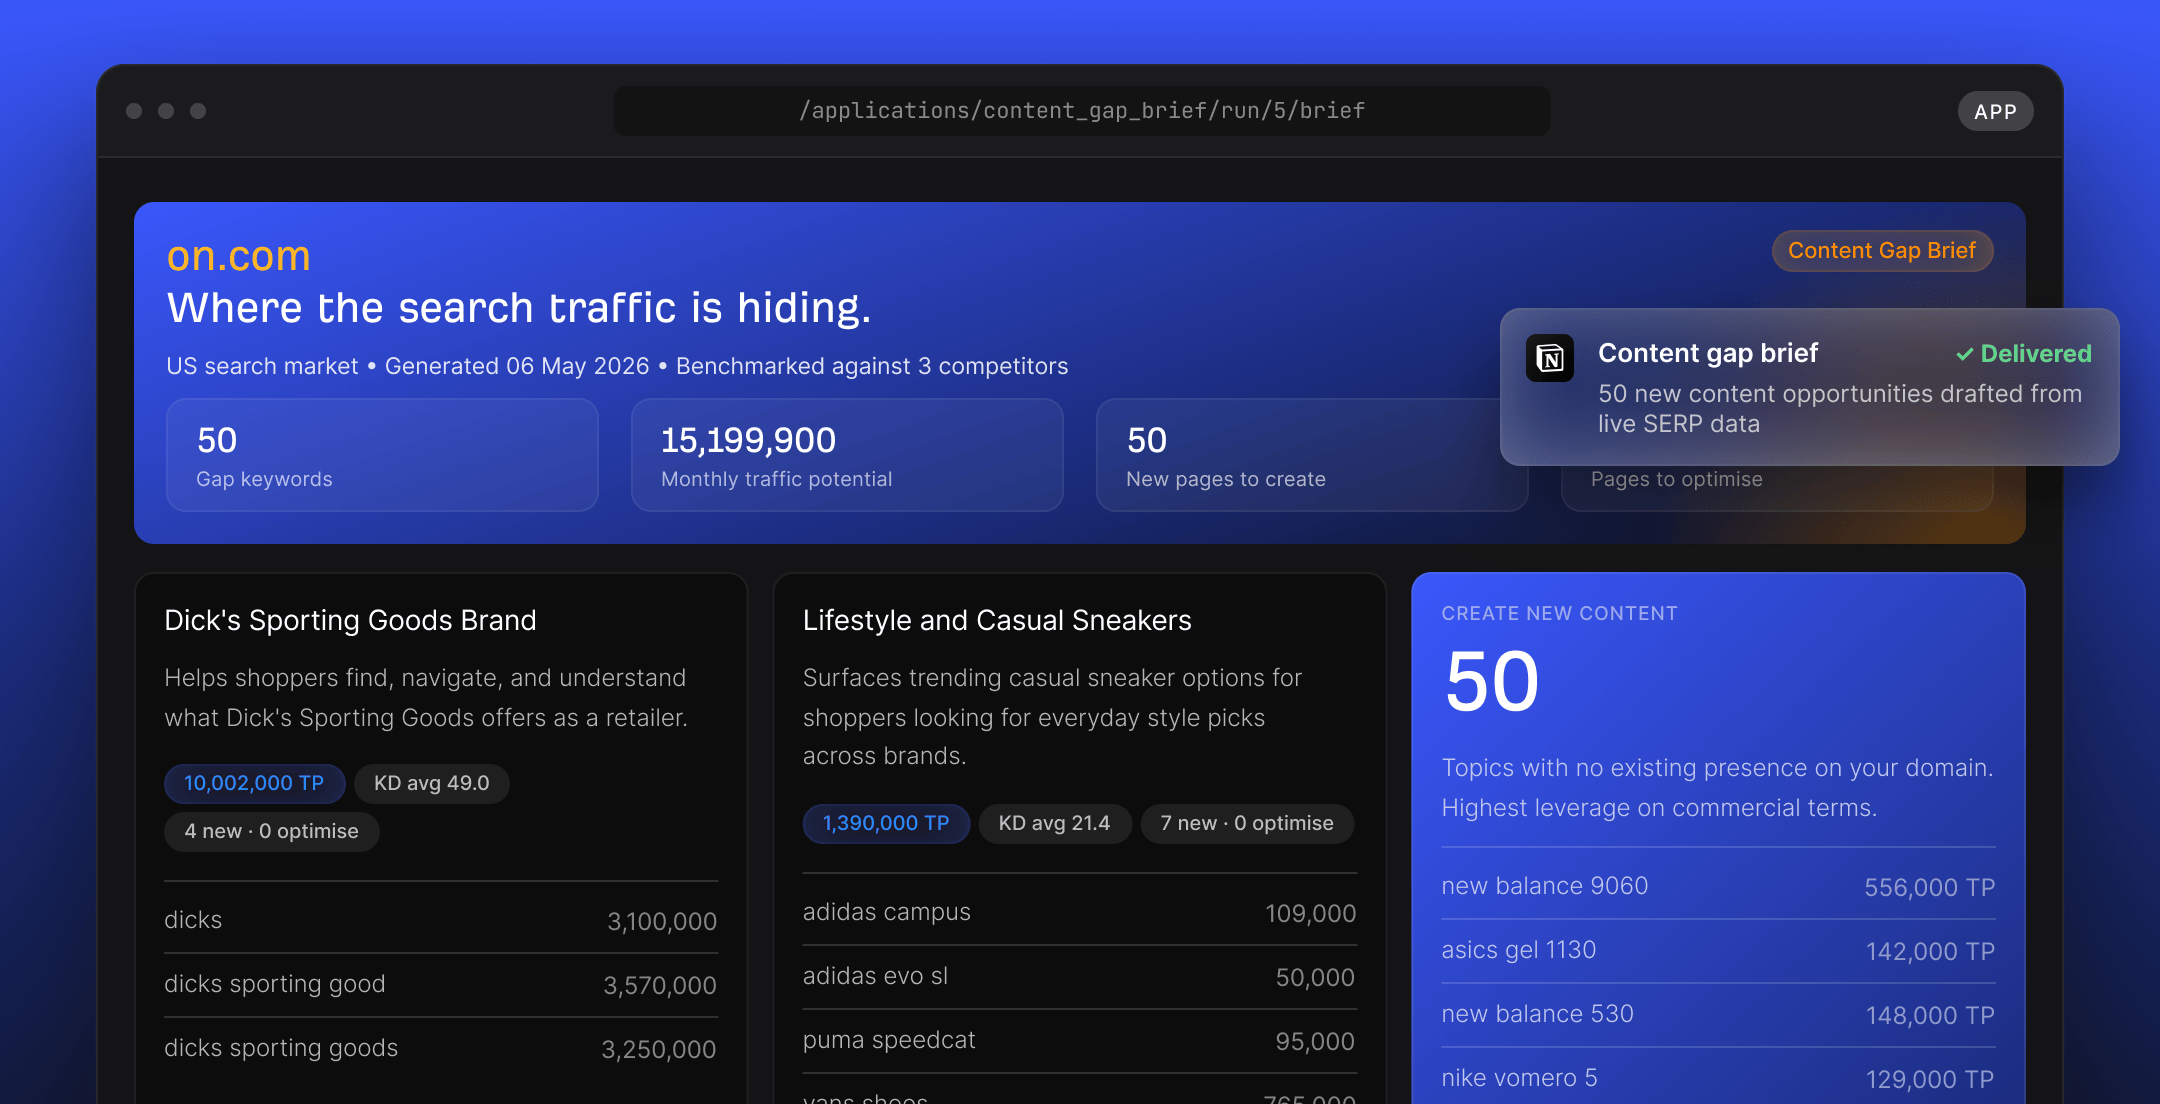Click the large 50 under Create New Content
The height and width of the screenshot is (1104, 2160).
(1492, 682)
